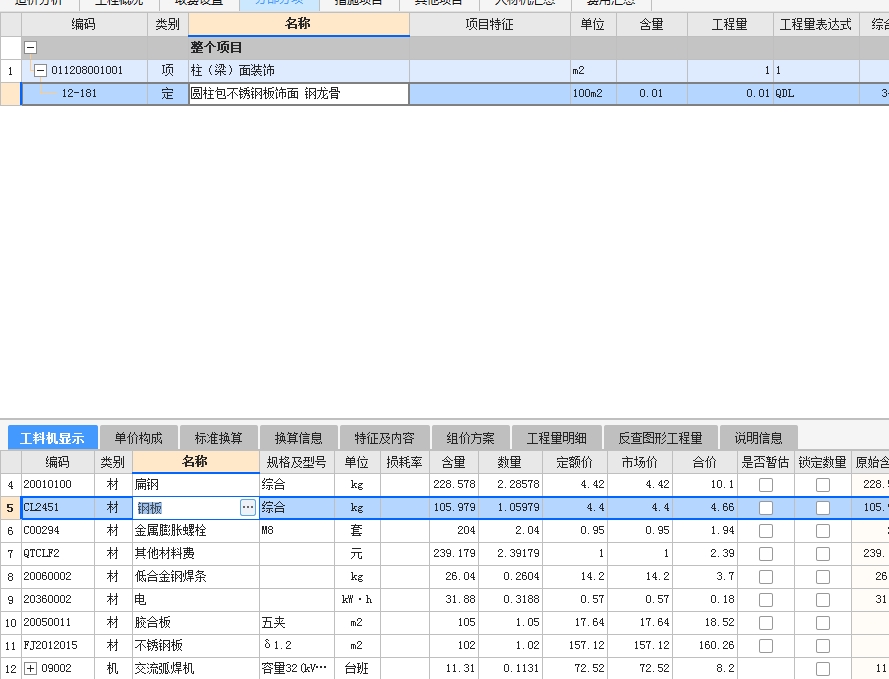Expand the 09002 交流弧焊机 row

point(31,669)
